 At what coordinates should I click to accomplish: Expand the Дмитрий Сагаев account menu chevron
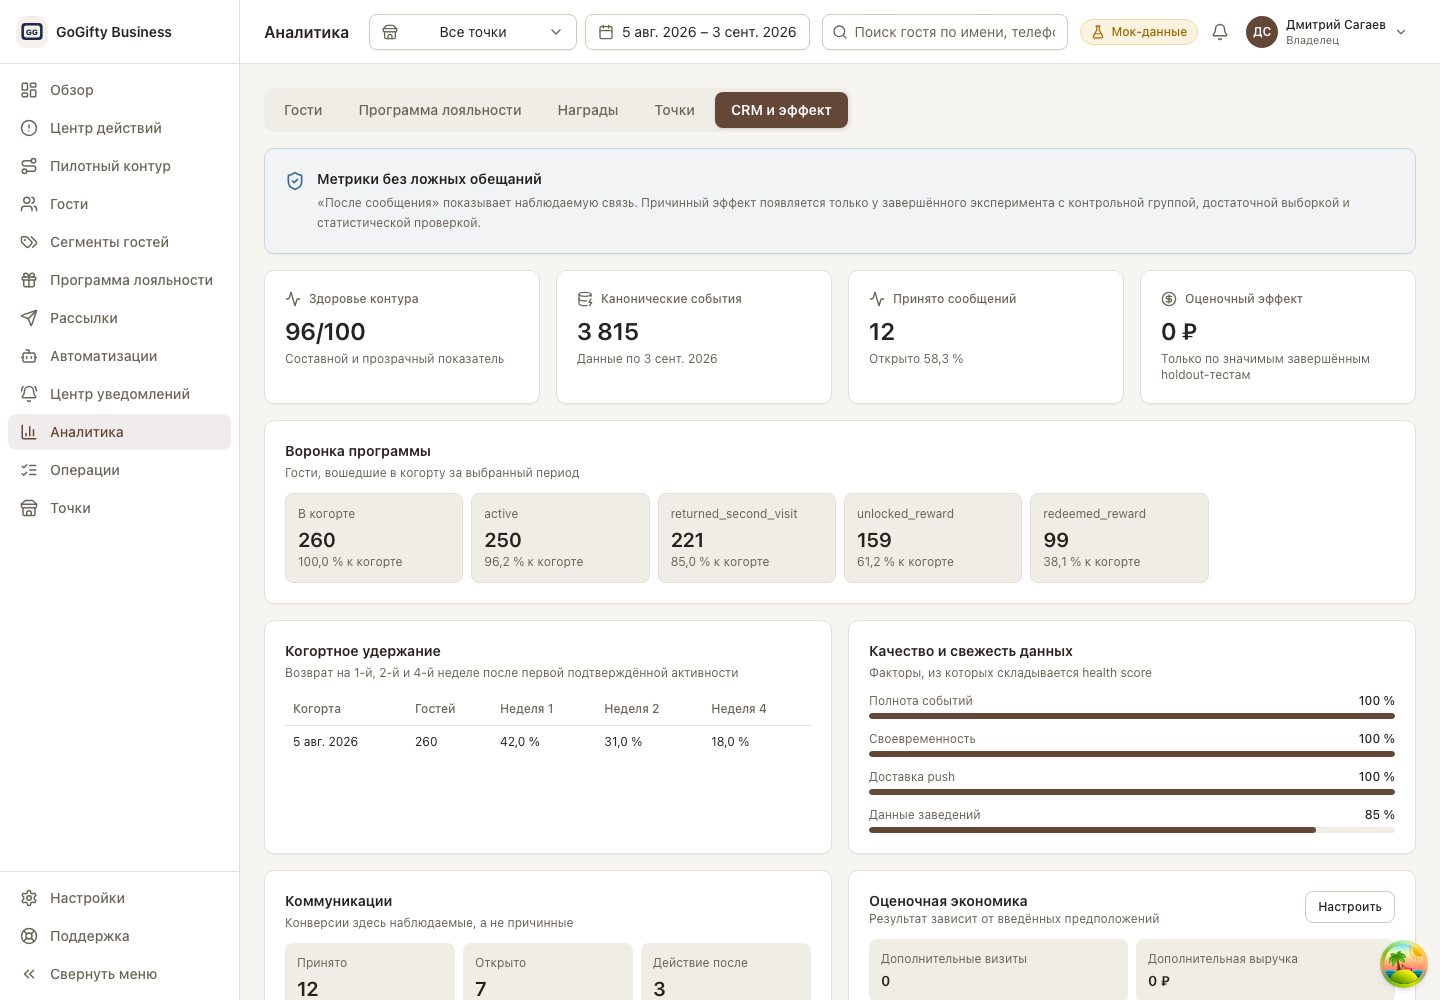1401,32
